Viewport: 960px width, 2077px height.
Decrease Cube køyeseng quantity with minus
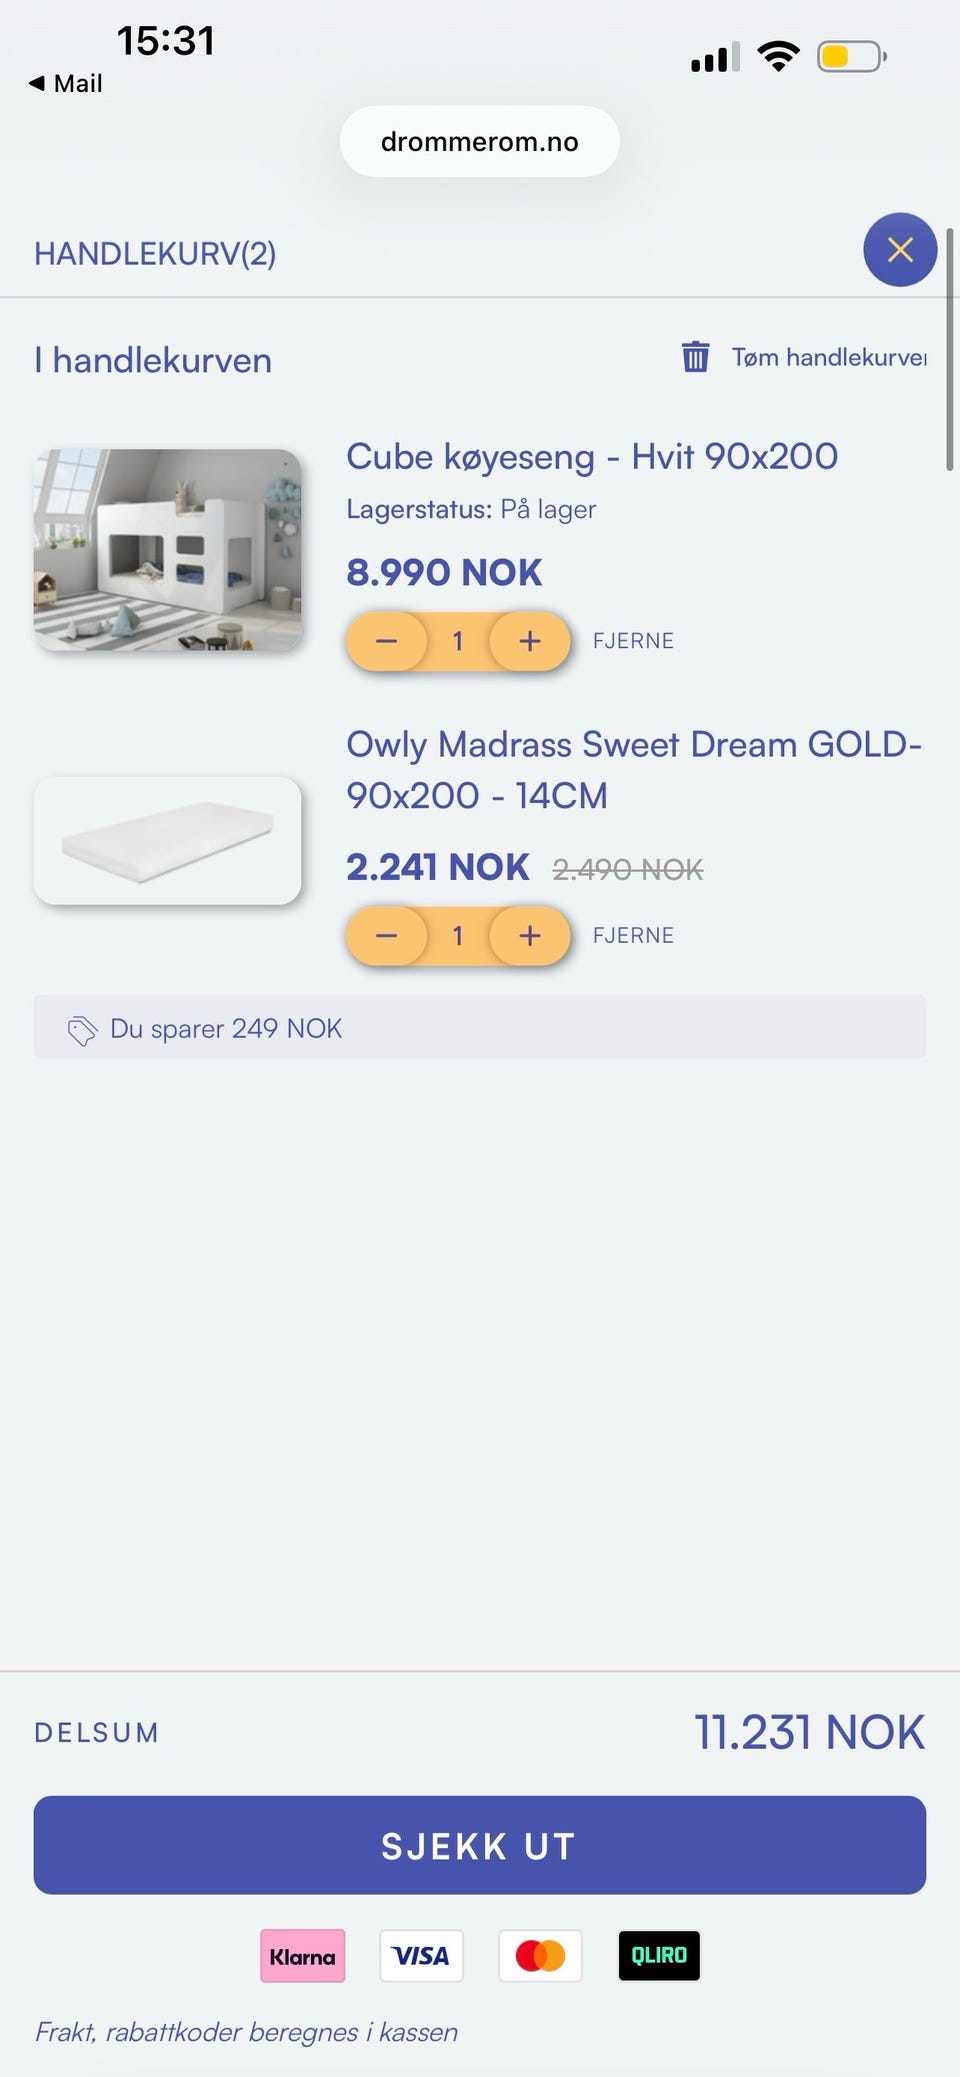tap(387, 641)
